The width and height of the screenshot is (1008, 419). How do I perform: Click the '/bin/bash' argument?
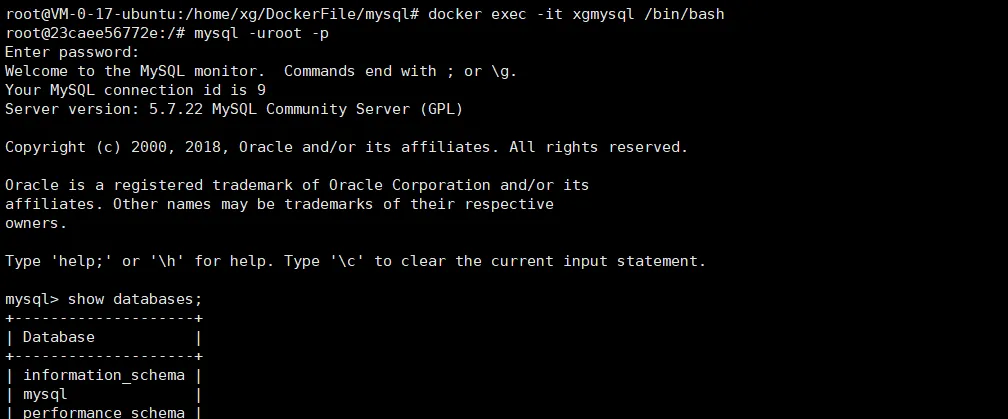684,14
